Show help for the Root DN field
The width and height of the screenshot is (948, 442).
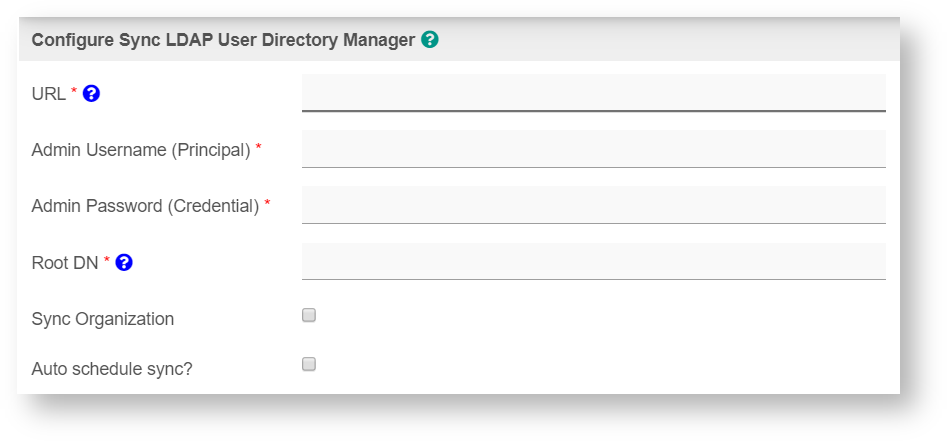click(x=124, y=263)
